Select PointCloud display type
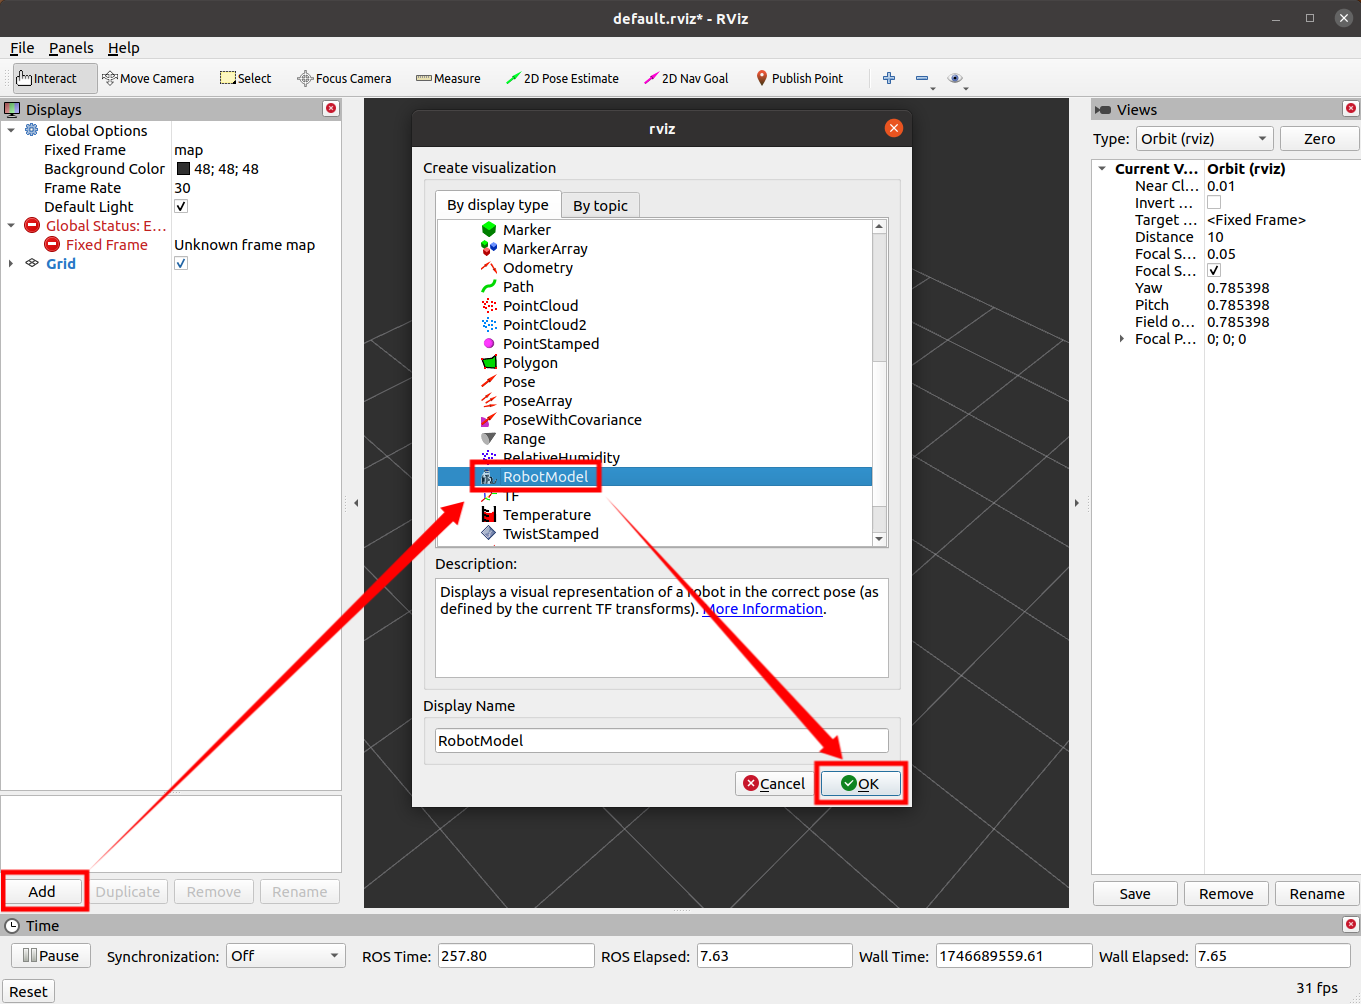 coord(540,306)
